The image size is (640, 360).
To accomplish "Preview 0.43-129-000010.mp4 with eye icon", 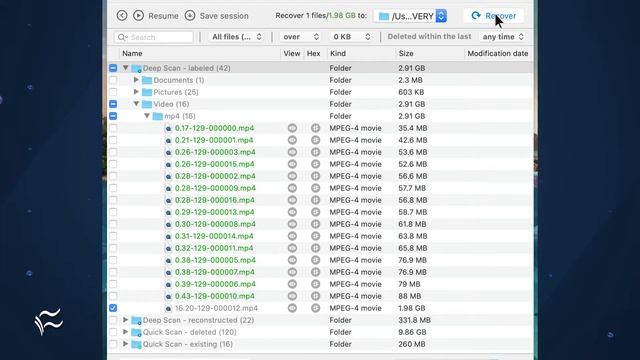I will 292,296.
